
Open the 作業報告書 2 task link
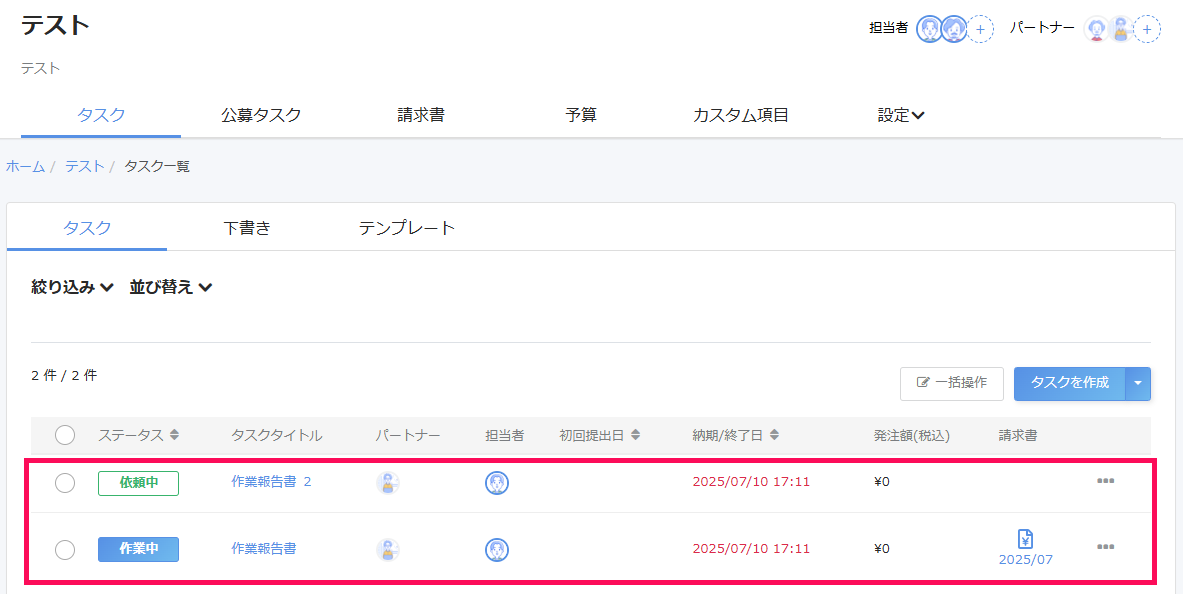click(x=271, y=482)
